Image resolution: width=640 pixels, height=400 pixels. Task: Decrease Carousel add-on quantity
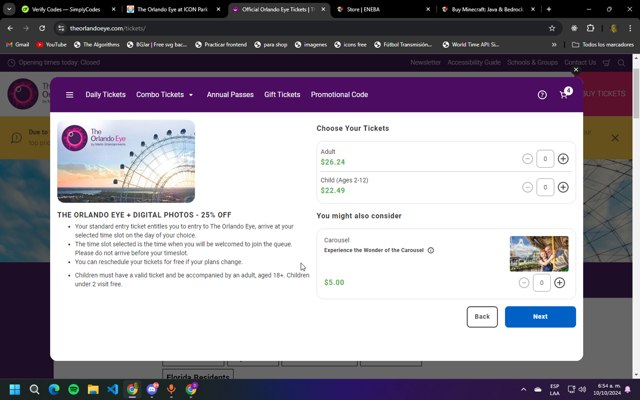(x=524, y=283)
